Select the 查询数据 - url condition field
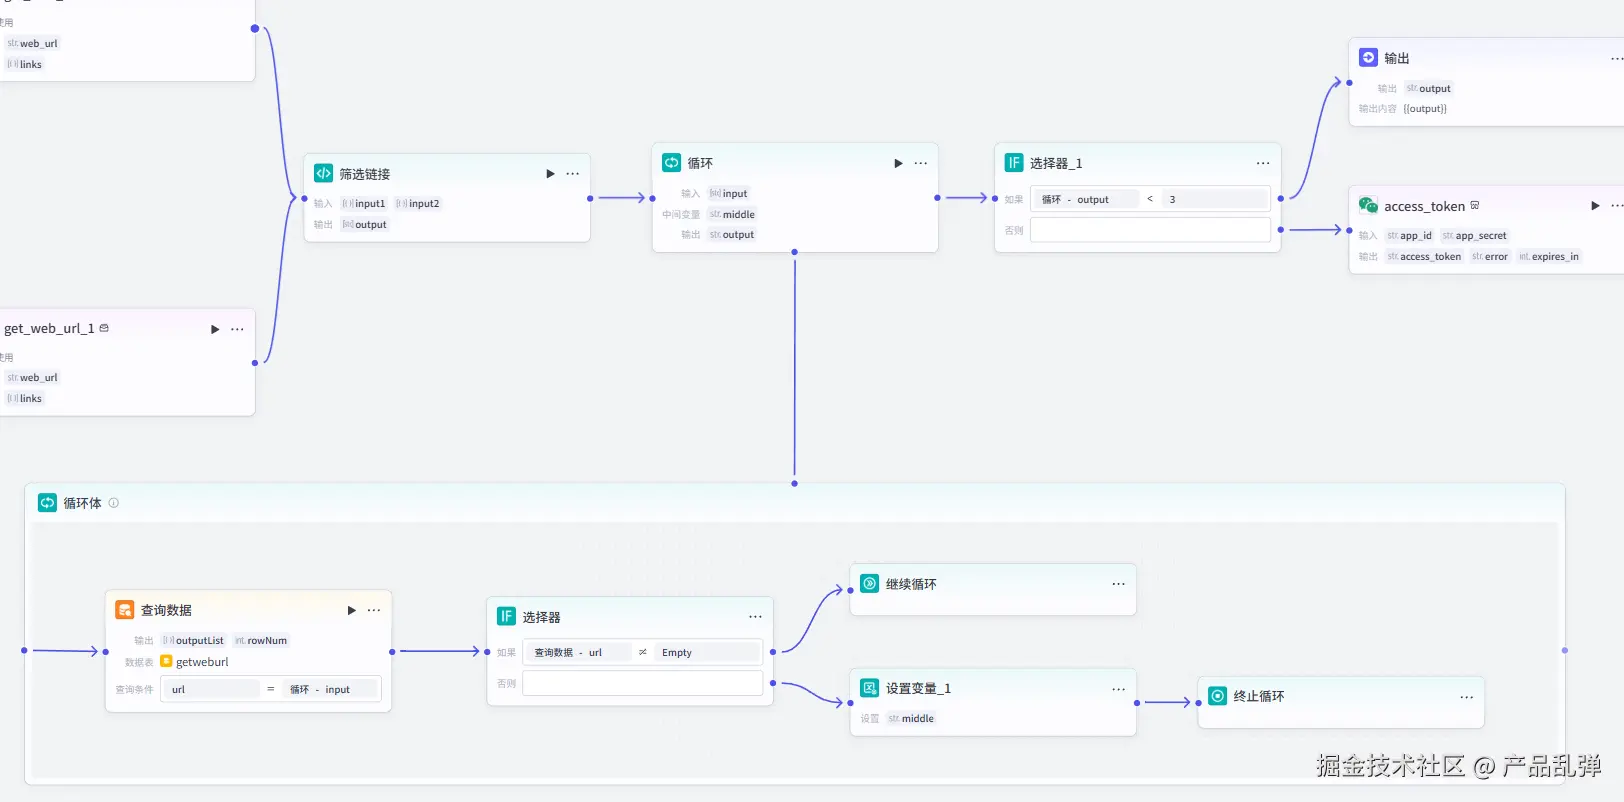 click(577, 652)
